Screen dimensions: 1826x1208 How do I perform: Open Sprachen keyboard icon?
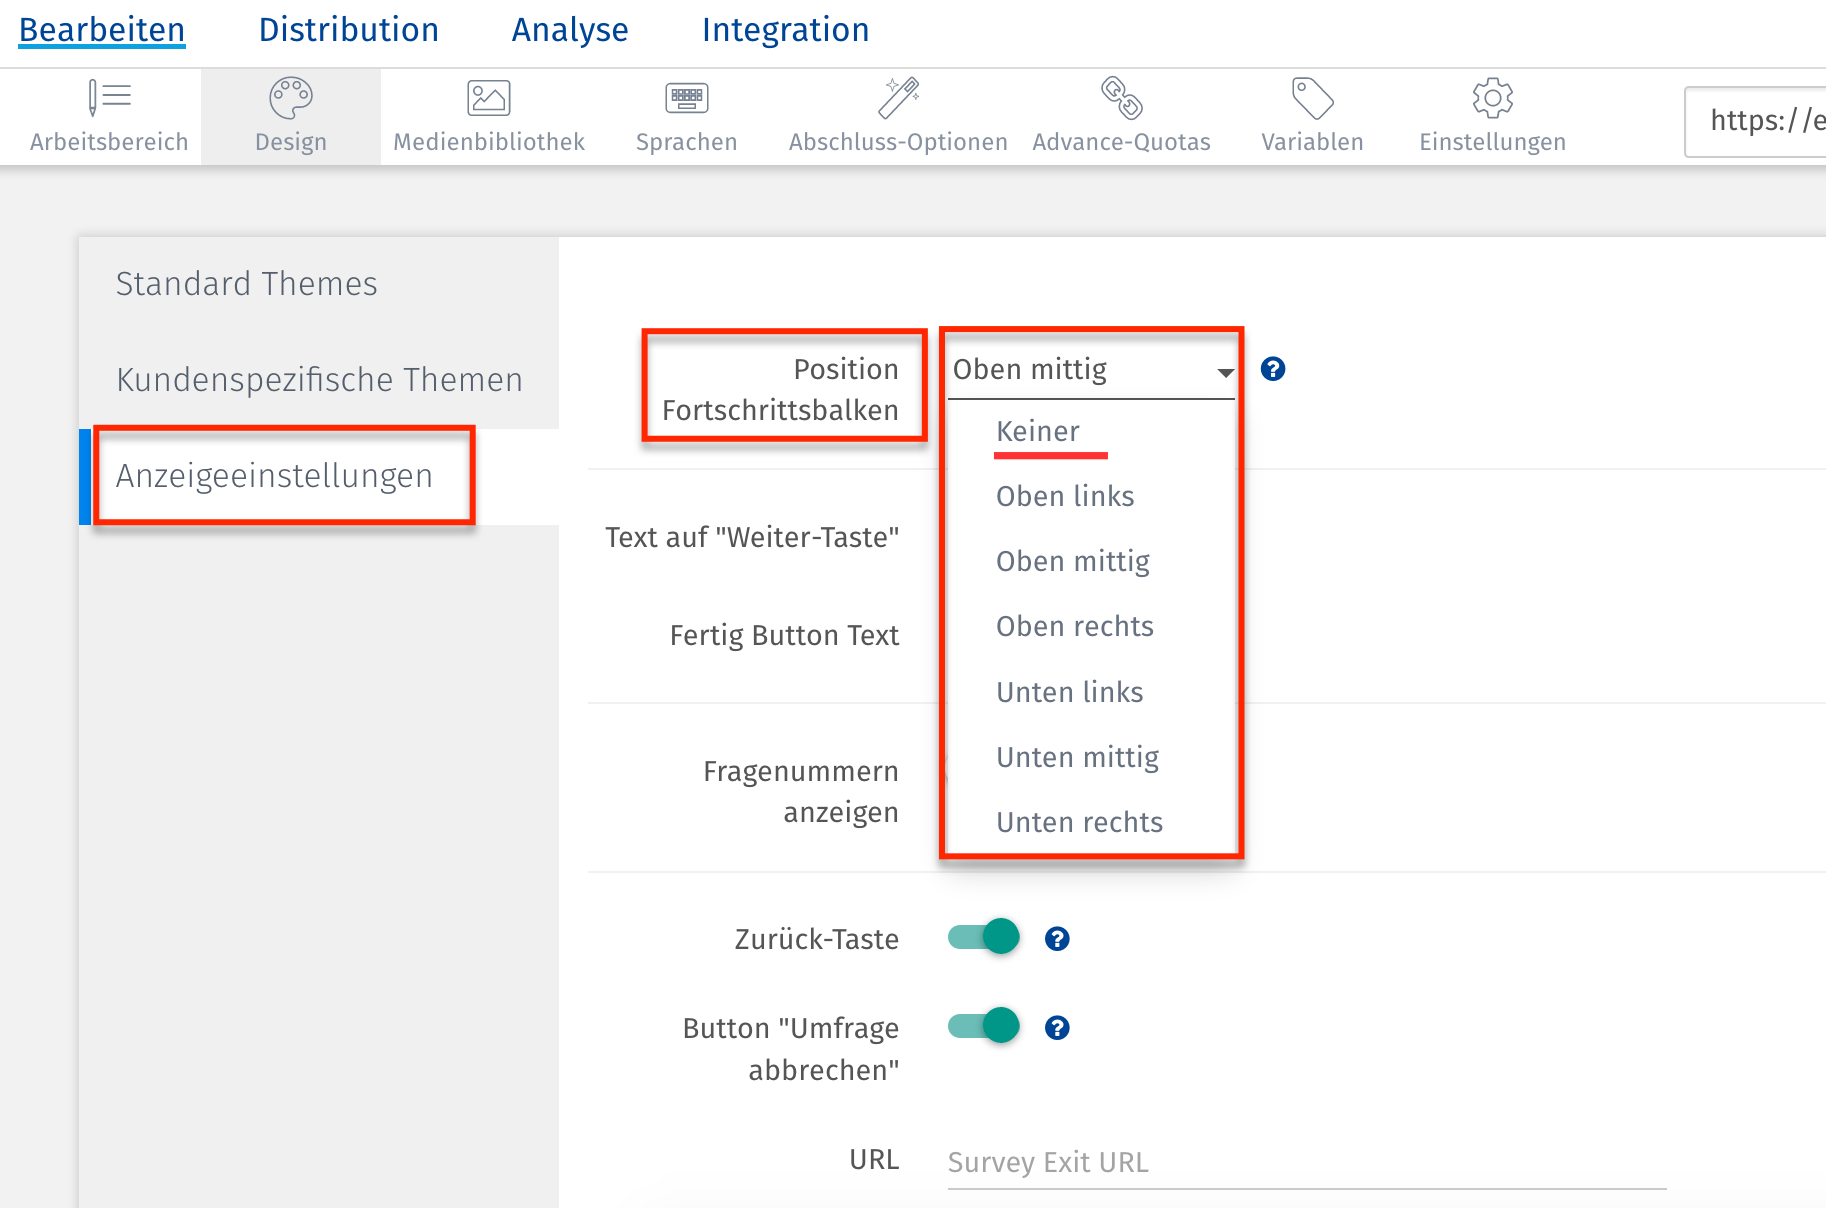tap(687, 99)
